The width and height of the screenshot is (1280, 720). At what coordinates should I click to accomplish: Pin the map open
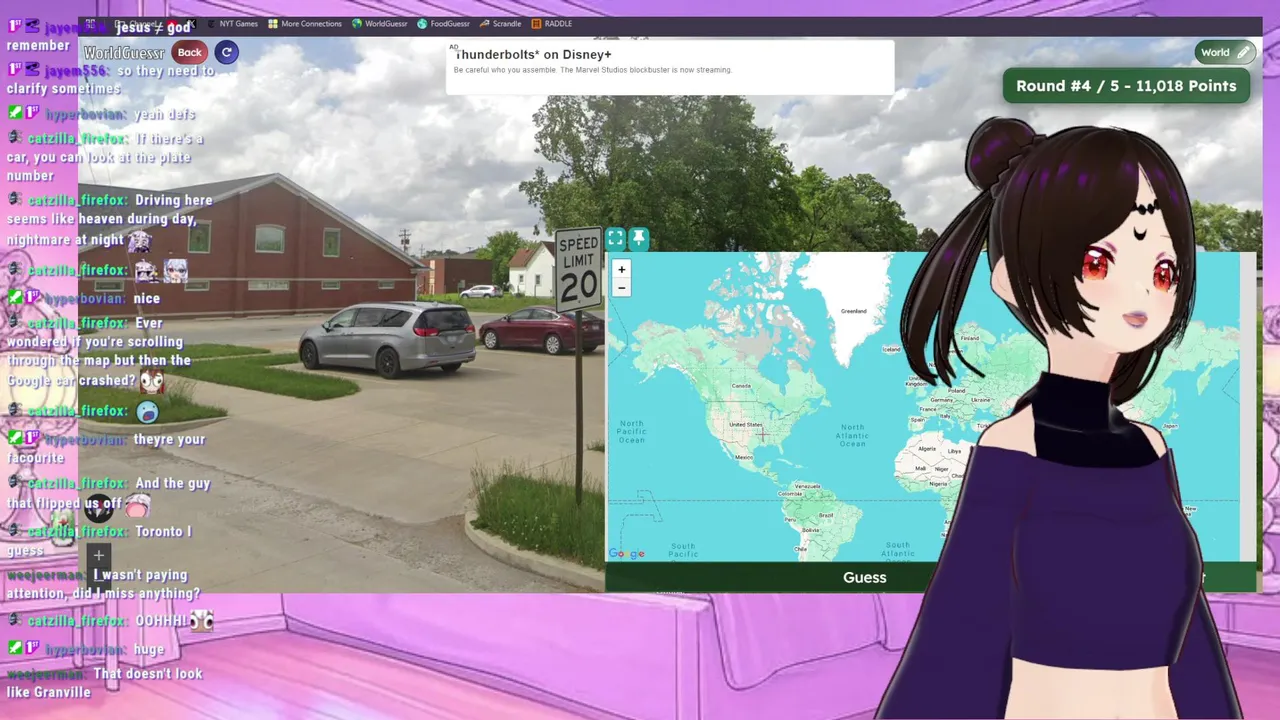pos(639,238)
